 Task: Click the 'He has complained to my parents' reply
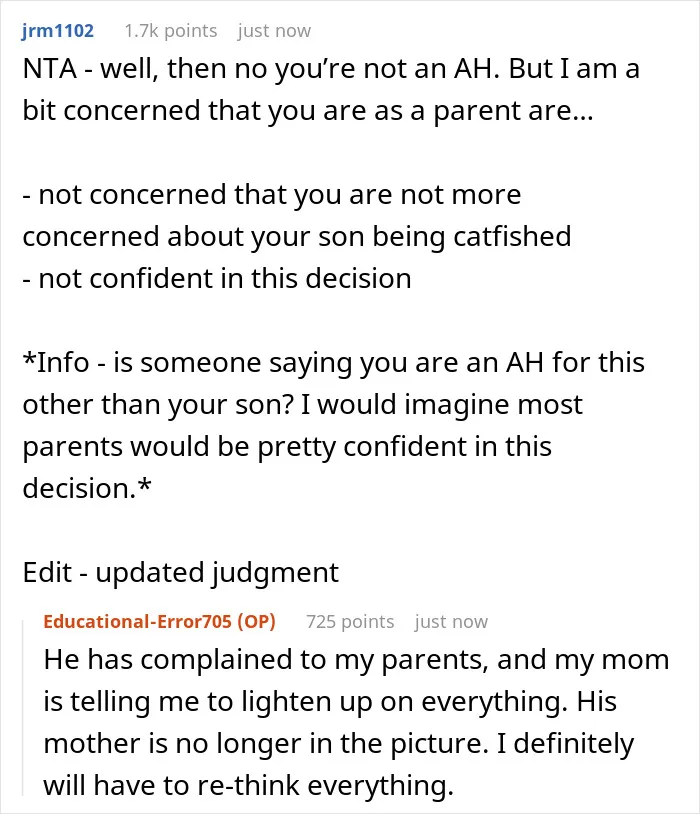[x=356, y=722]
